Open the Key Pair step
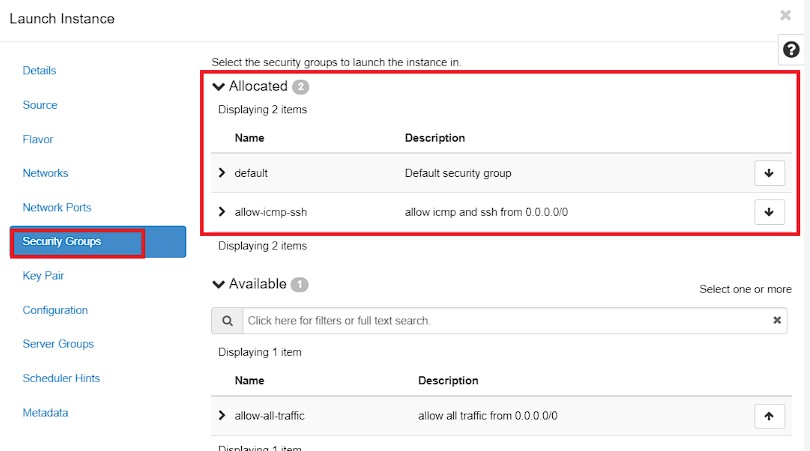Viewport: 810px width, 451px height. coord(43,276)
